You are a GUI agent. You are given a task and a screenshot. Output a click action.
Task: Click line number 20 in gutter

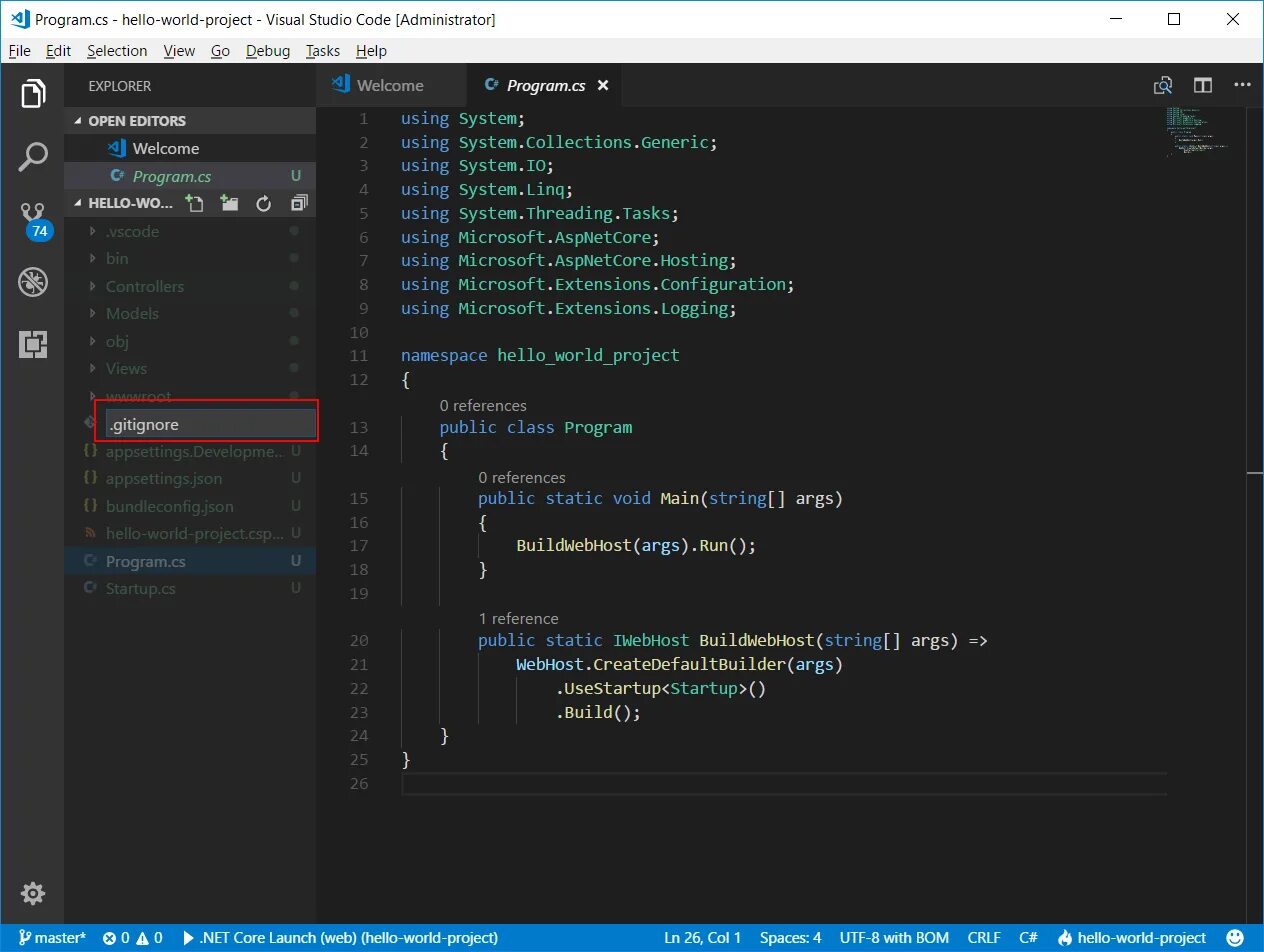coord(359,640)
